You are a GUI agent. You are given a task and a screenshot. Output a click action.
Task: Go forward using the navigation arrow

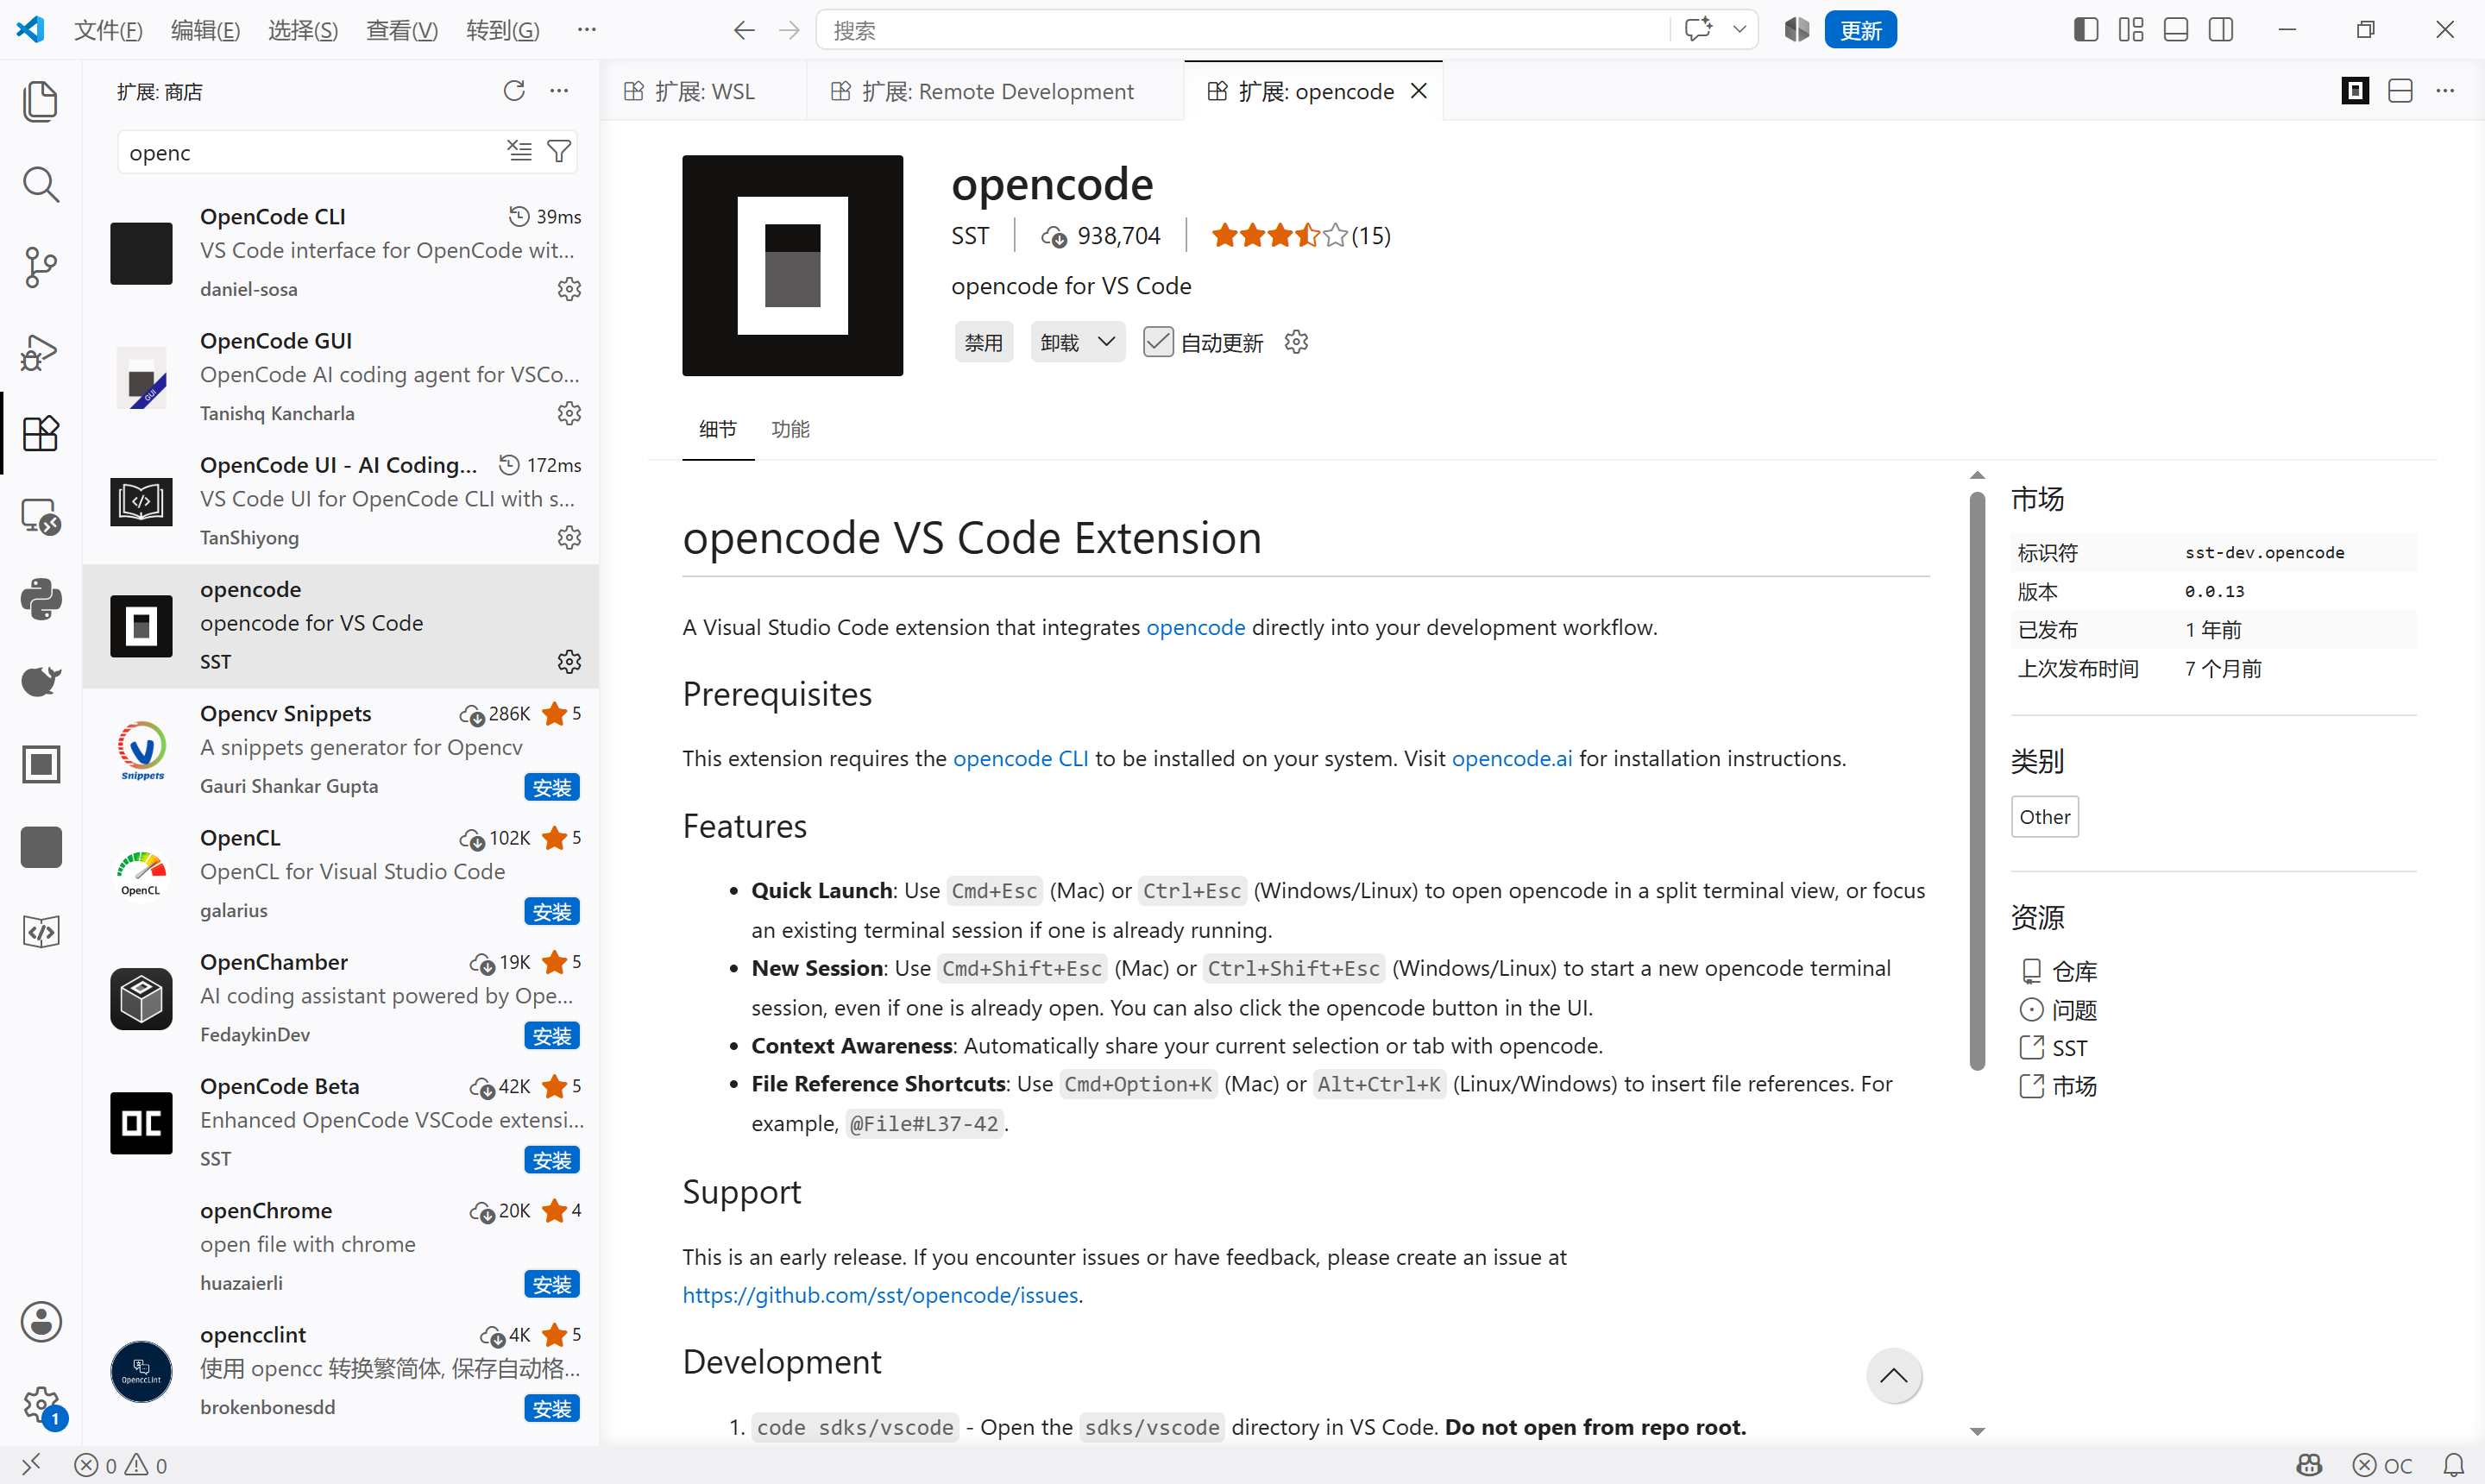coord(789,30)
